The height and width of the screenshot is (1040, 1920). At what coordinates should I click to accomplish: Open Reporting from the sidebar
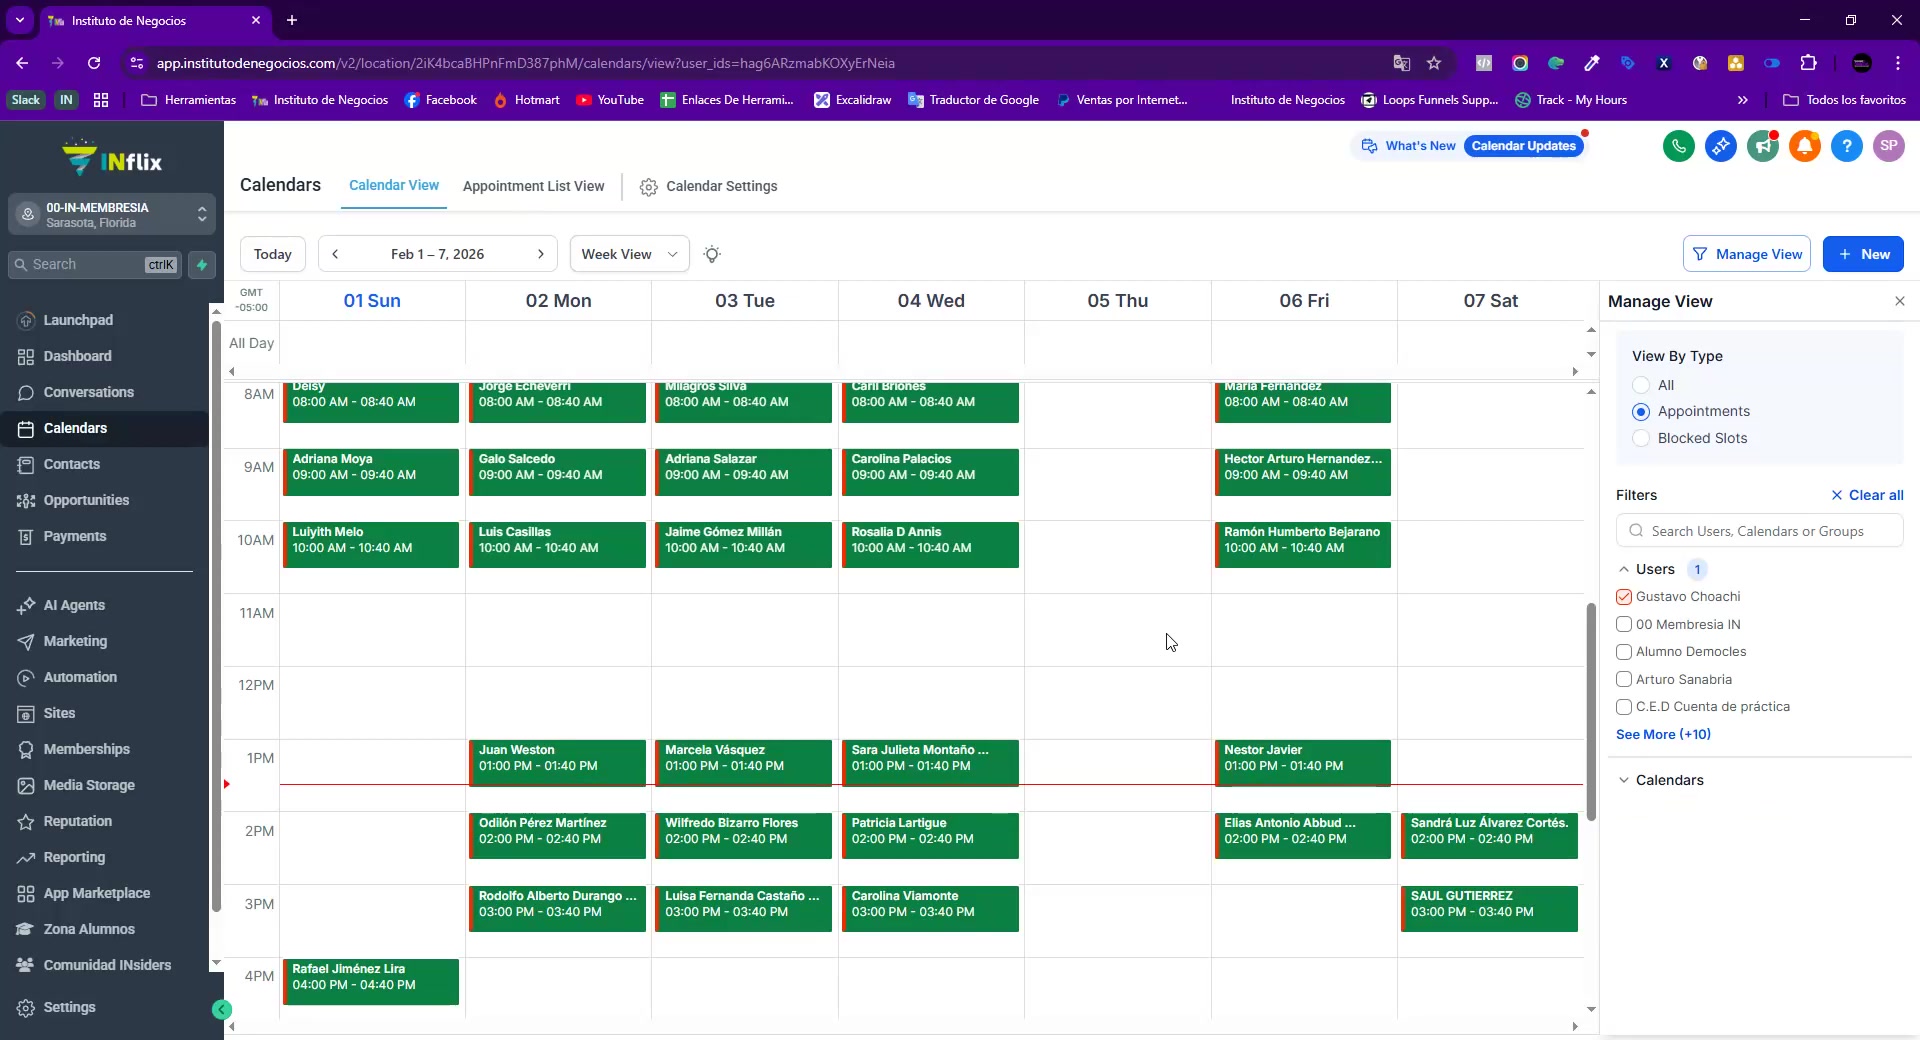74,857
